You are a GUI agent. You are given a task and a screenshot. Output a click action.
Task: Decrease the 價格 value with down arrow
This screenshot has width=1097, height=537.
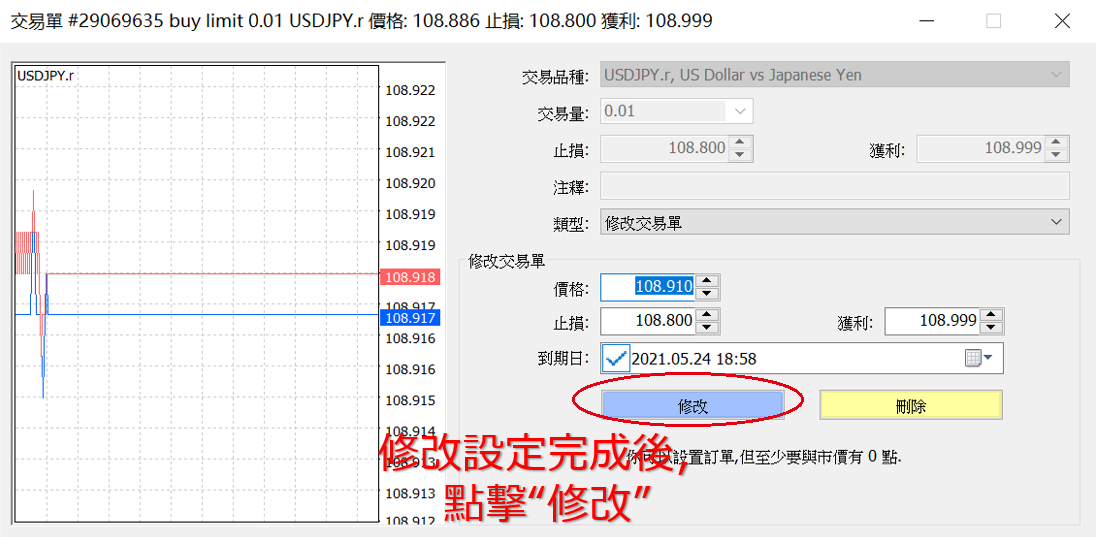point(707,293)
